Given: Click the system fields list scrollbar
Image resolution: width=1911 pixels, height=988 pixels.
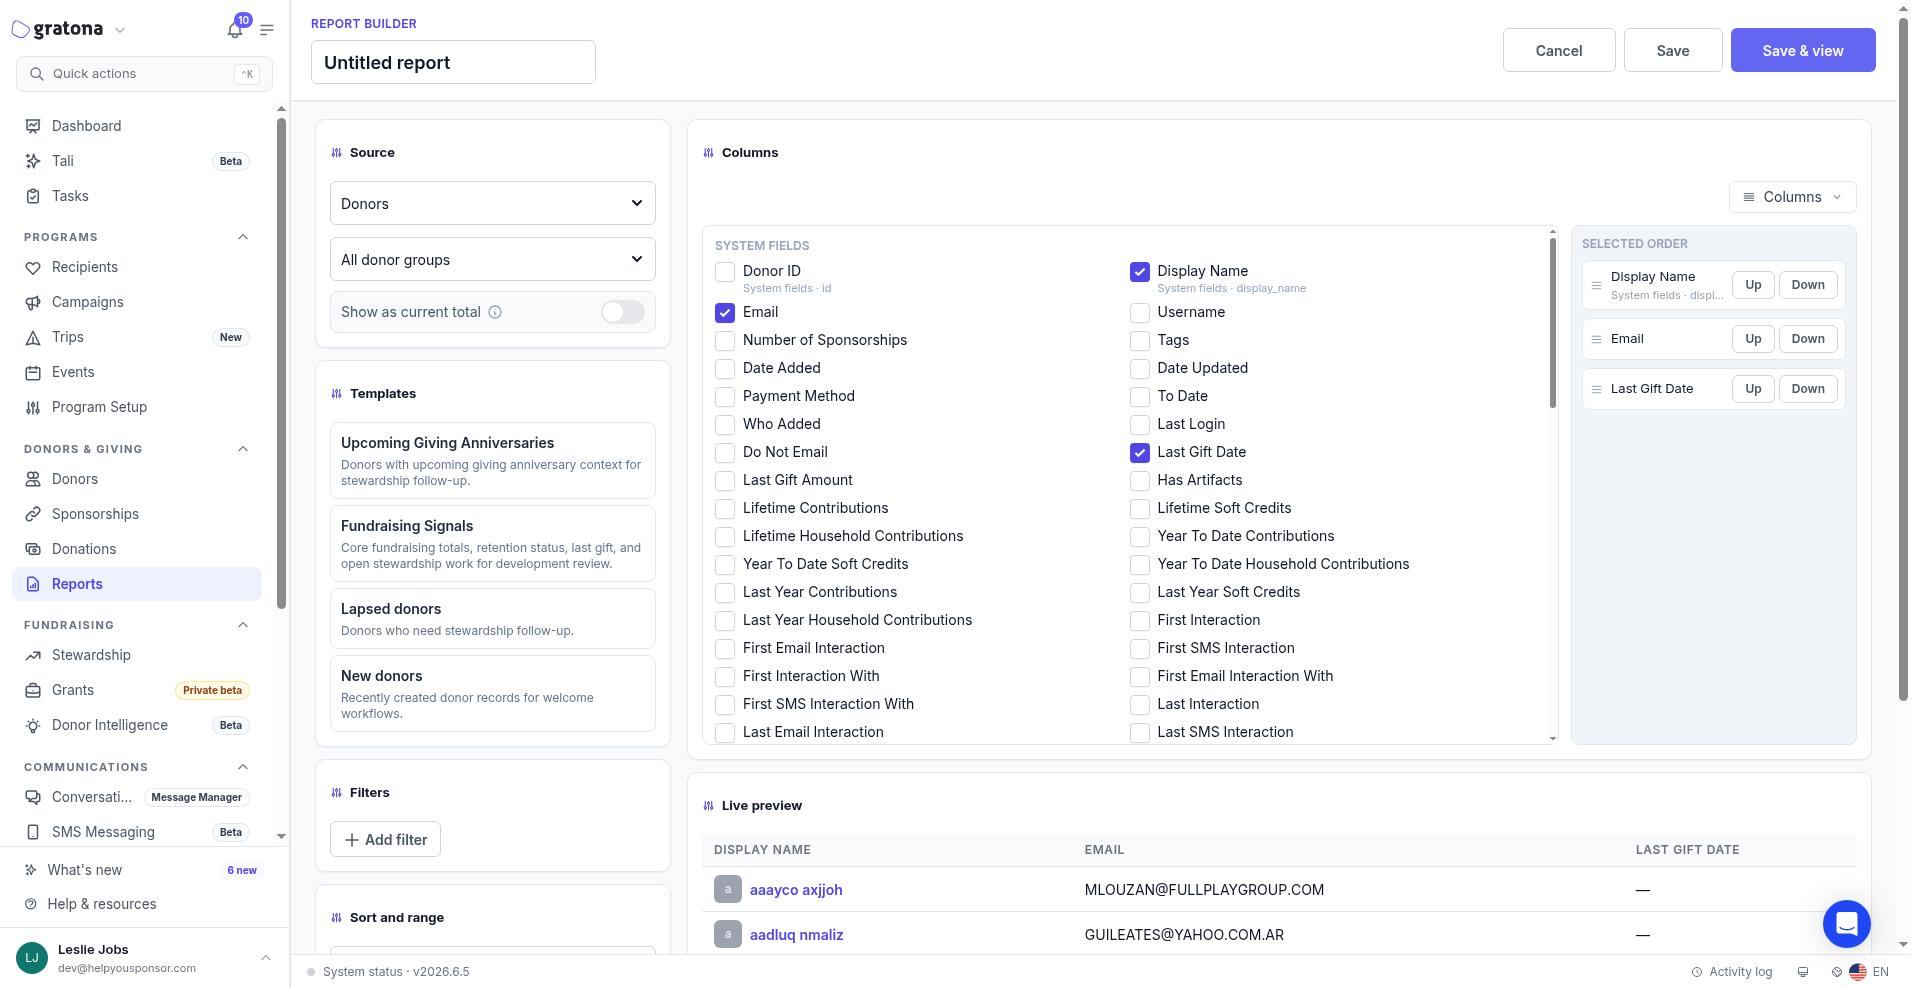Looking at the screenshot, I should click(1552, 323).
